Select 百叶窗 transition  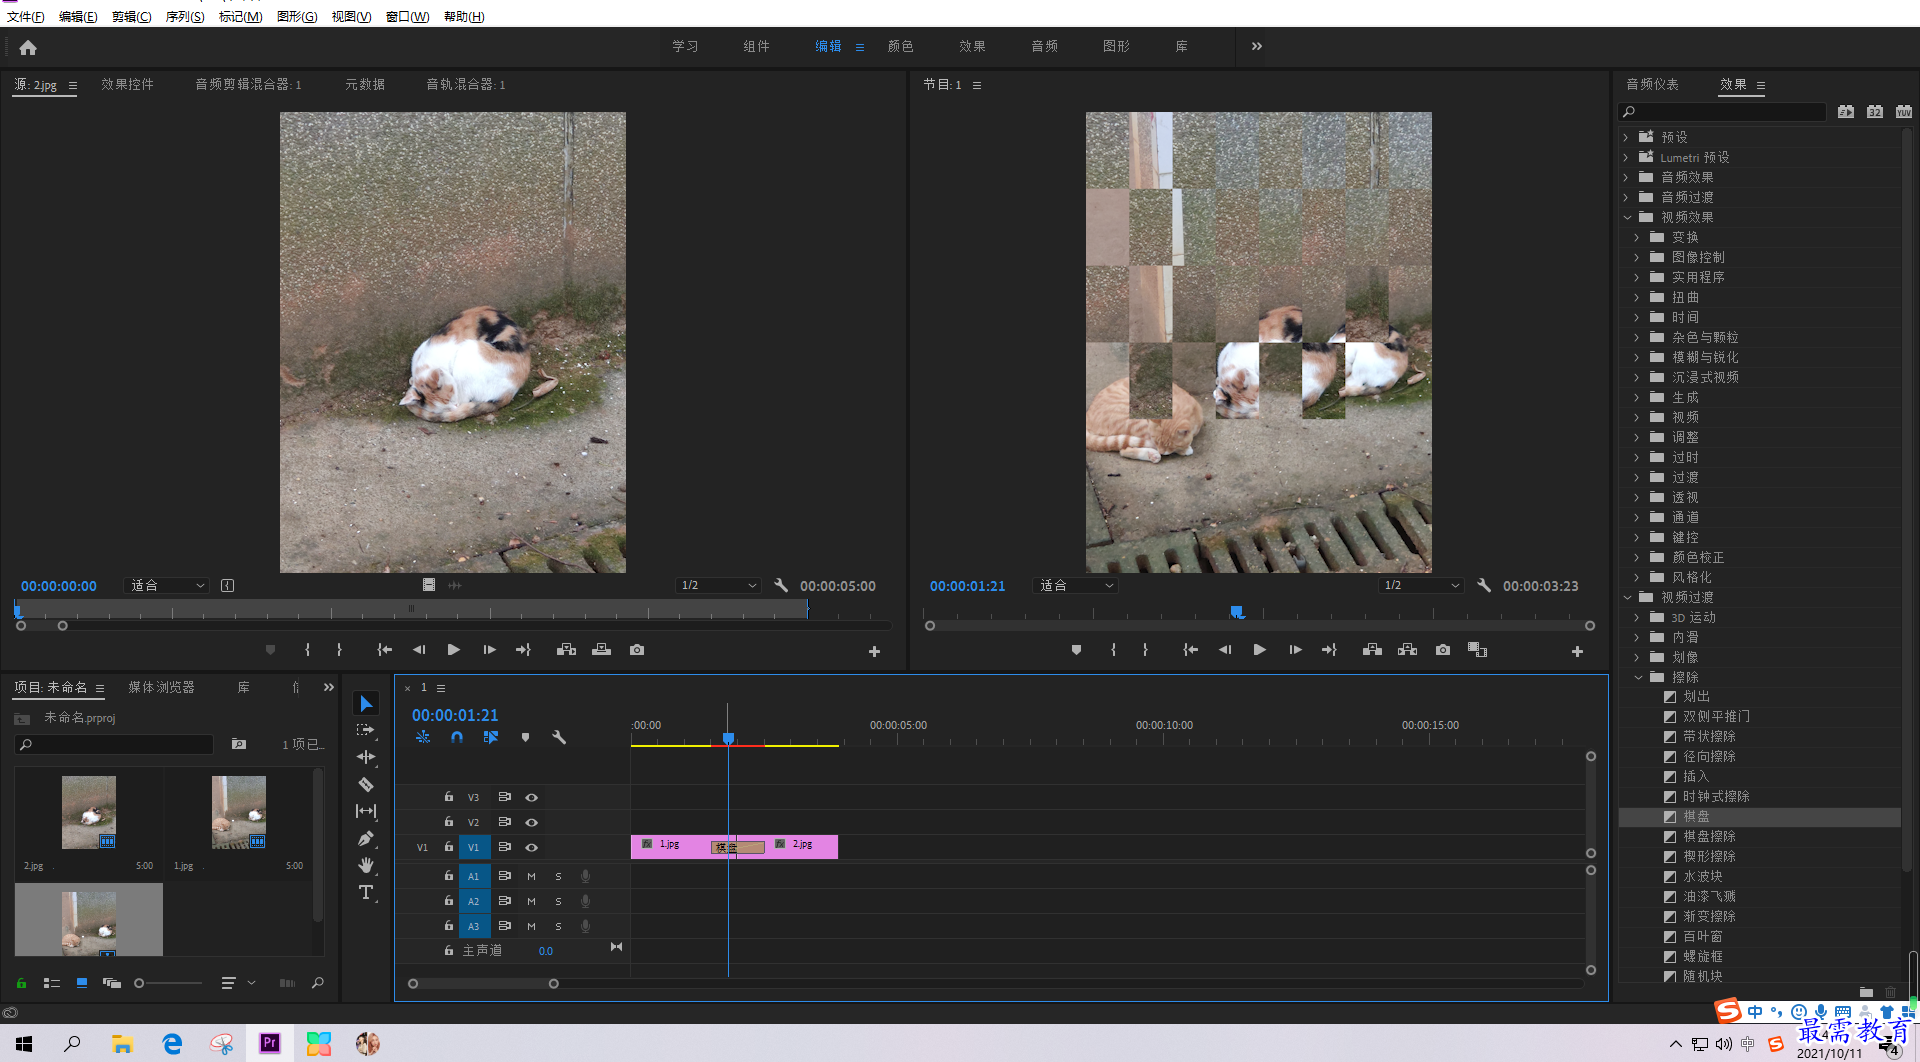[x=1702, y=936]
